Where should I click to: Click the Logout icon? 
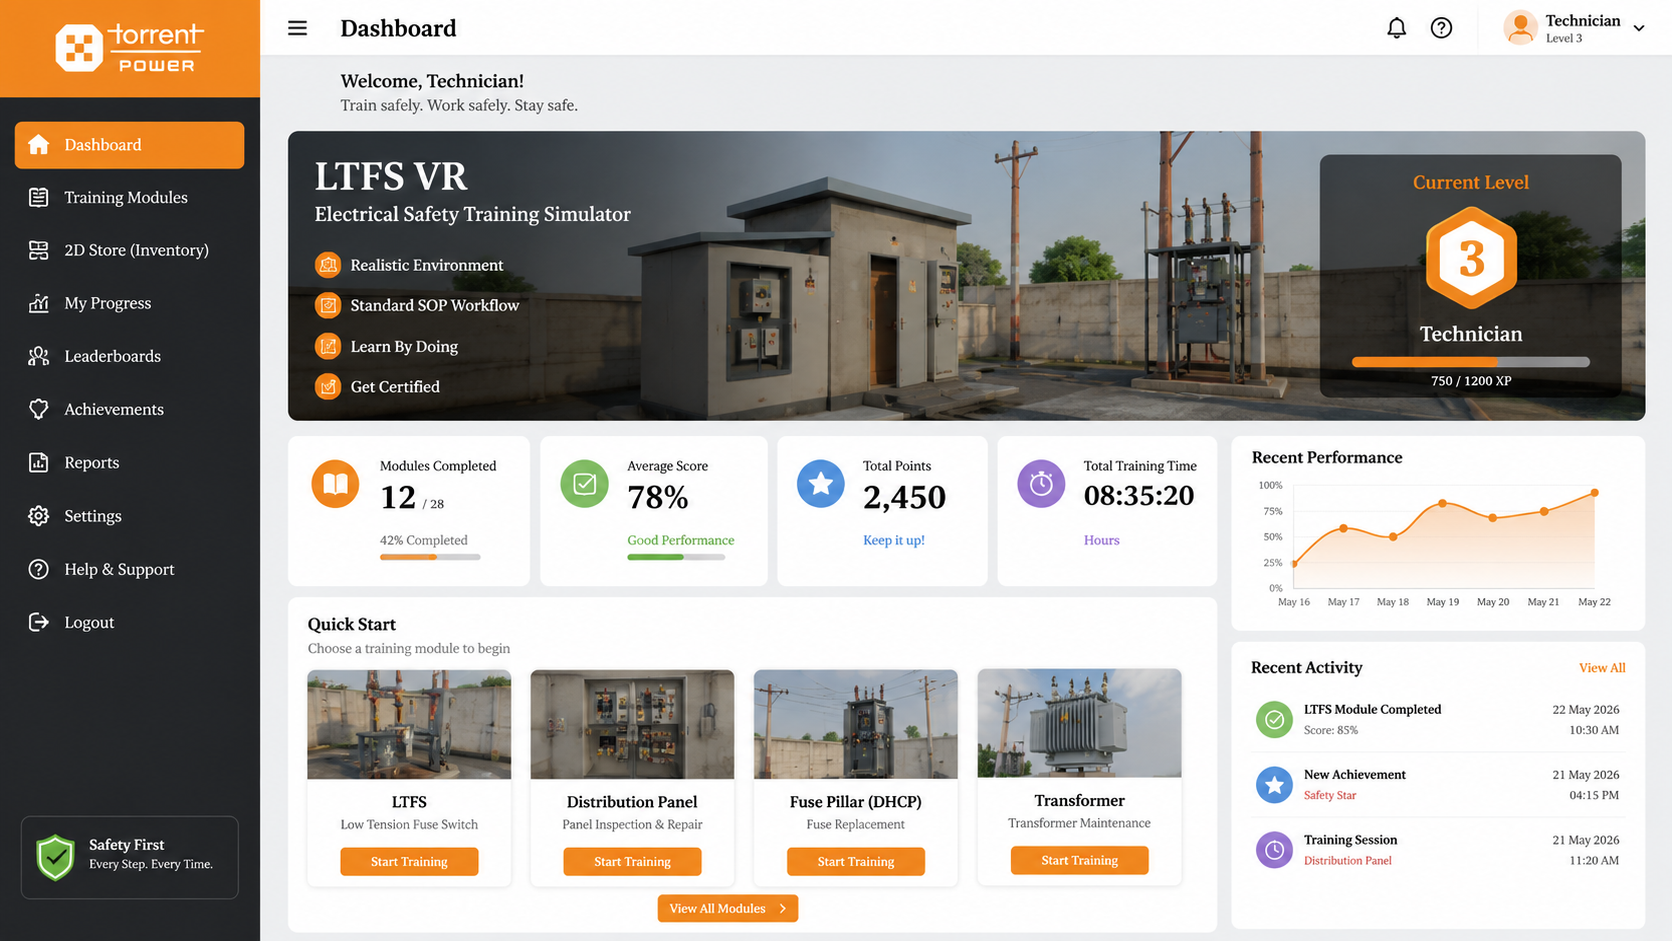pos(38,622)
